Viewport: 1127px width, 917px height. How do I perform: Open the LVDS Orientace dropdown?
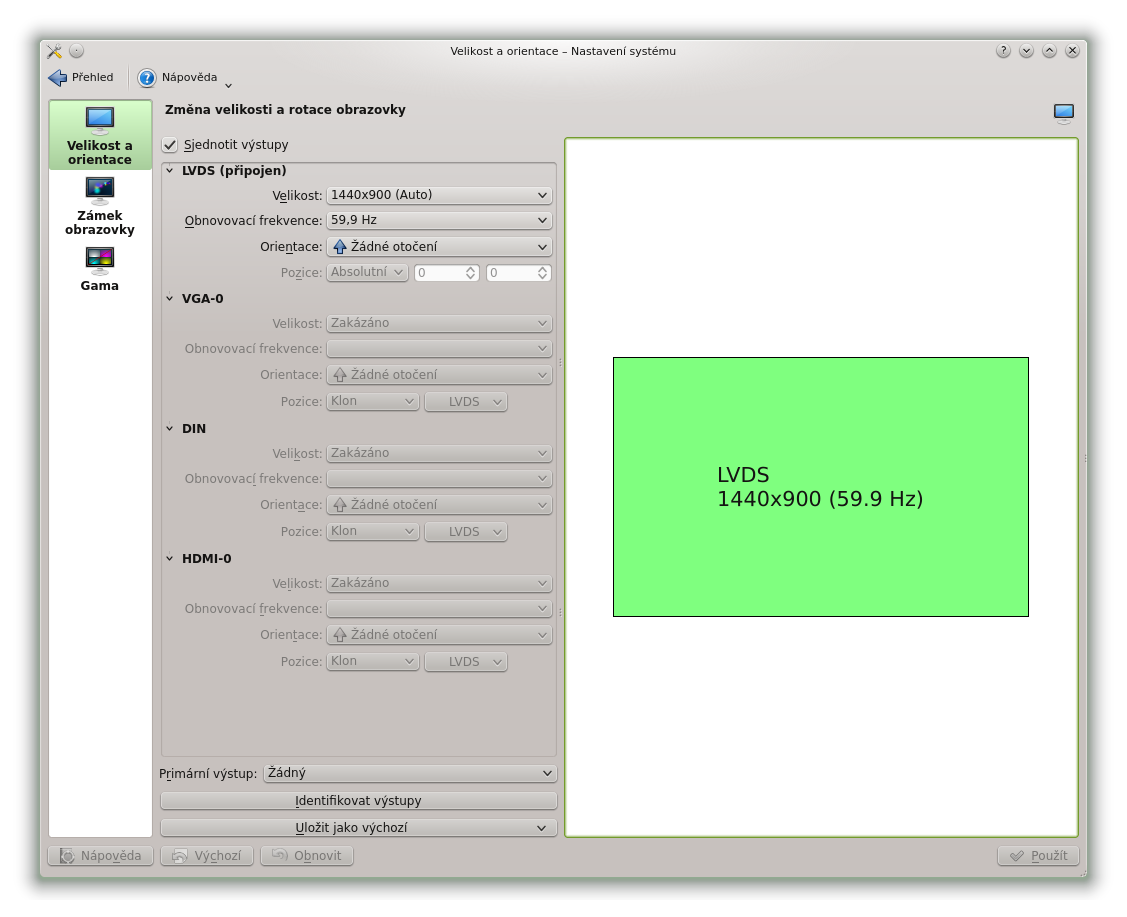pos(439,247)
